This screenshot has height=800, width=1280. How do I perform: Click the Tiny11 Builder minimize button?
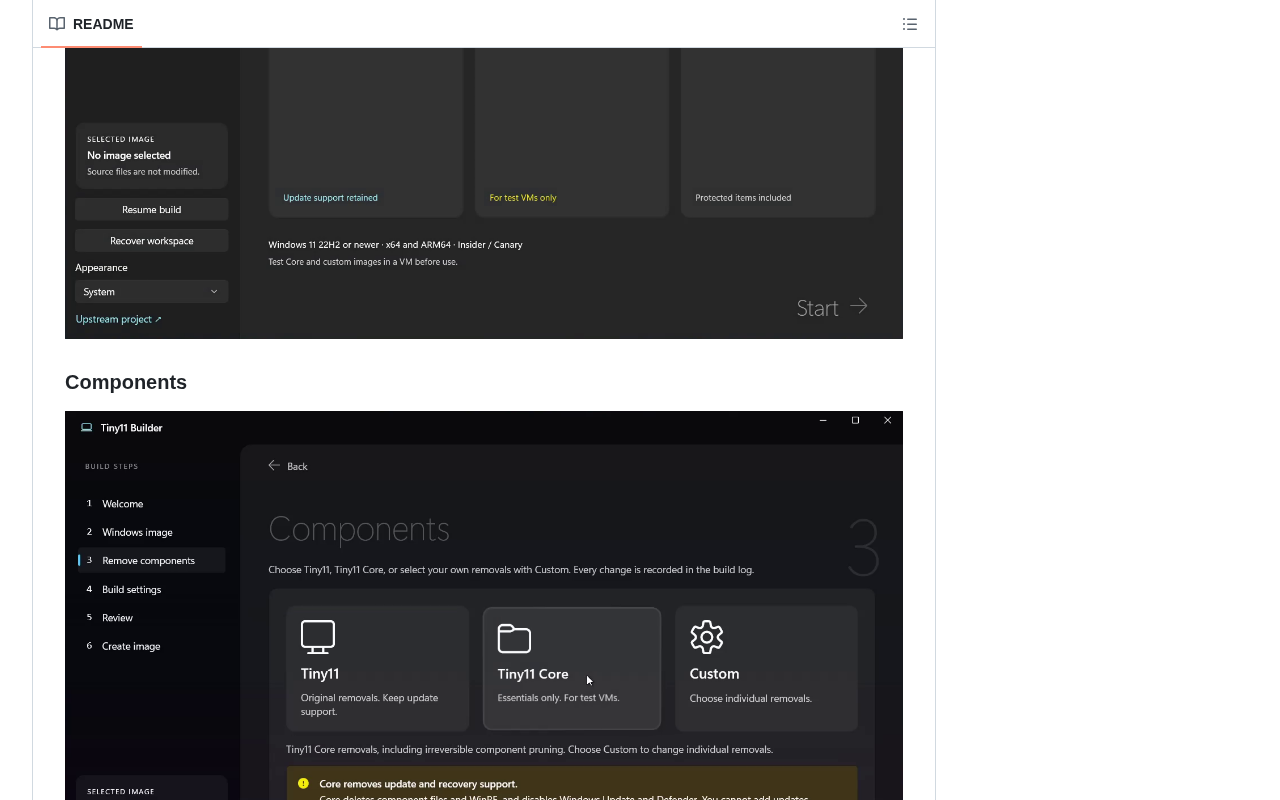point(823,421)
